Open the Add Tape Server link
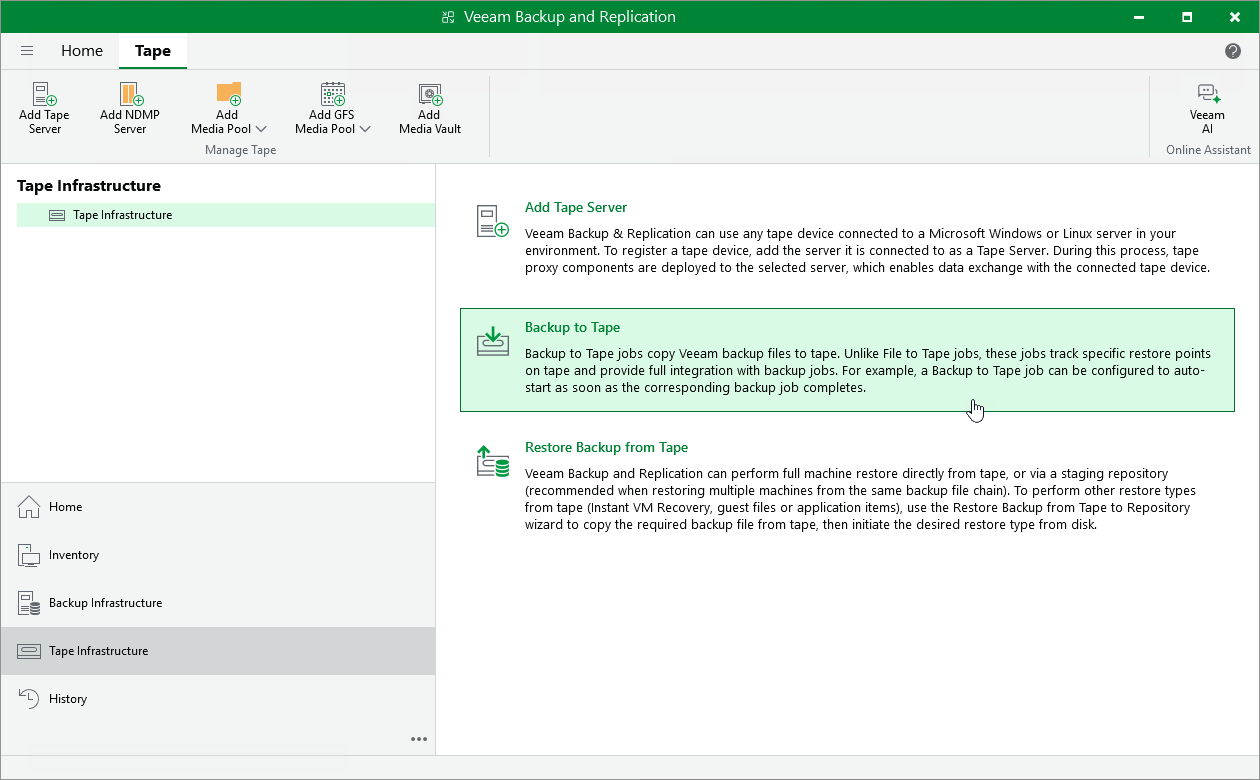 576,208
